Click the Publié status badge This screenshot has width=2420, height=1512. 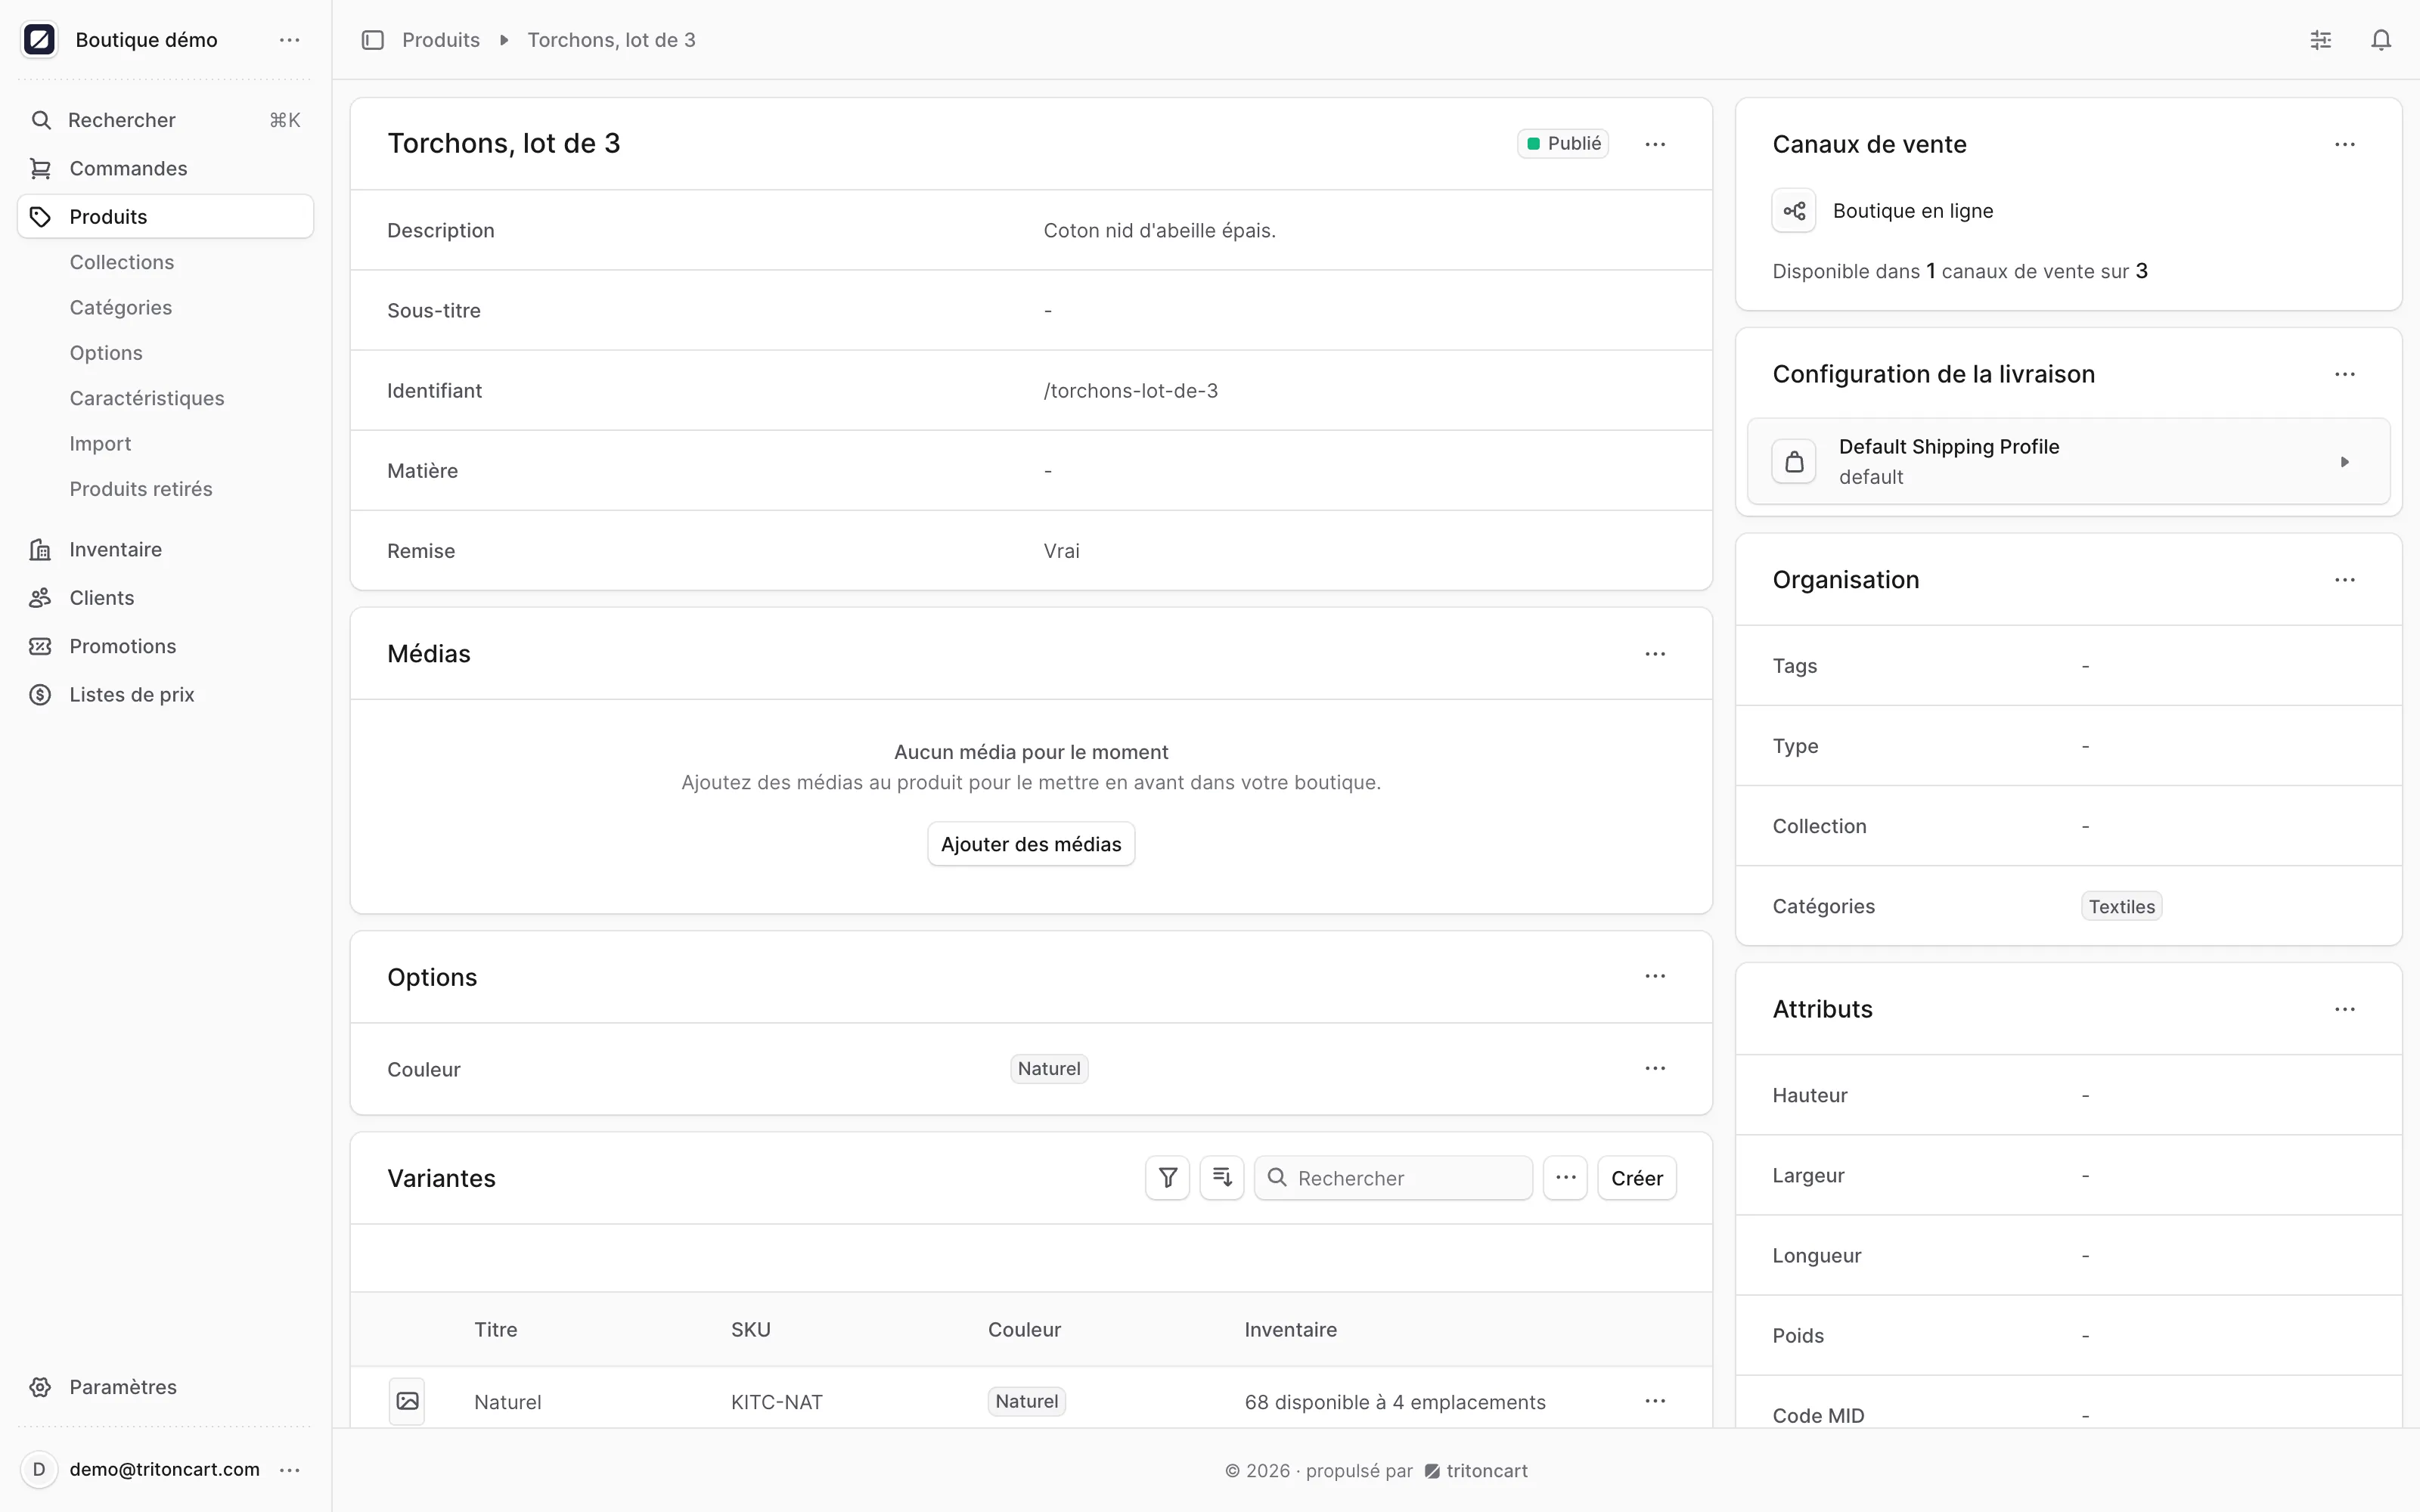click(1563, 144)
